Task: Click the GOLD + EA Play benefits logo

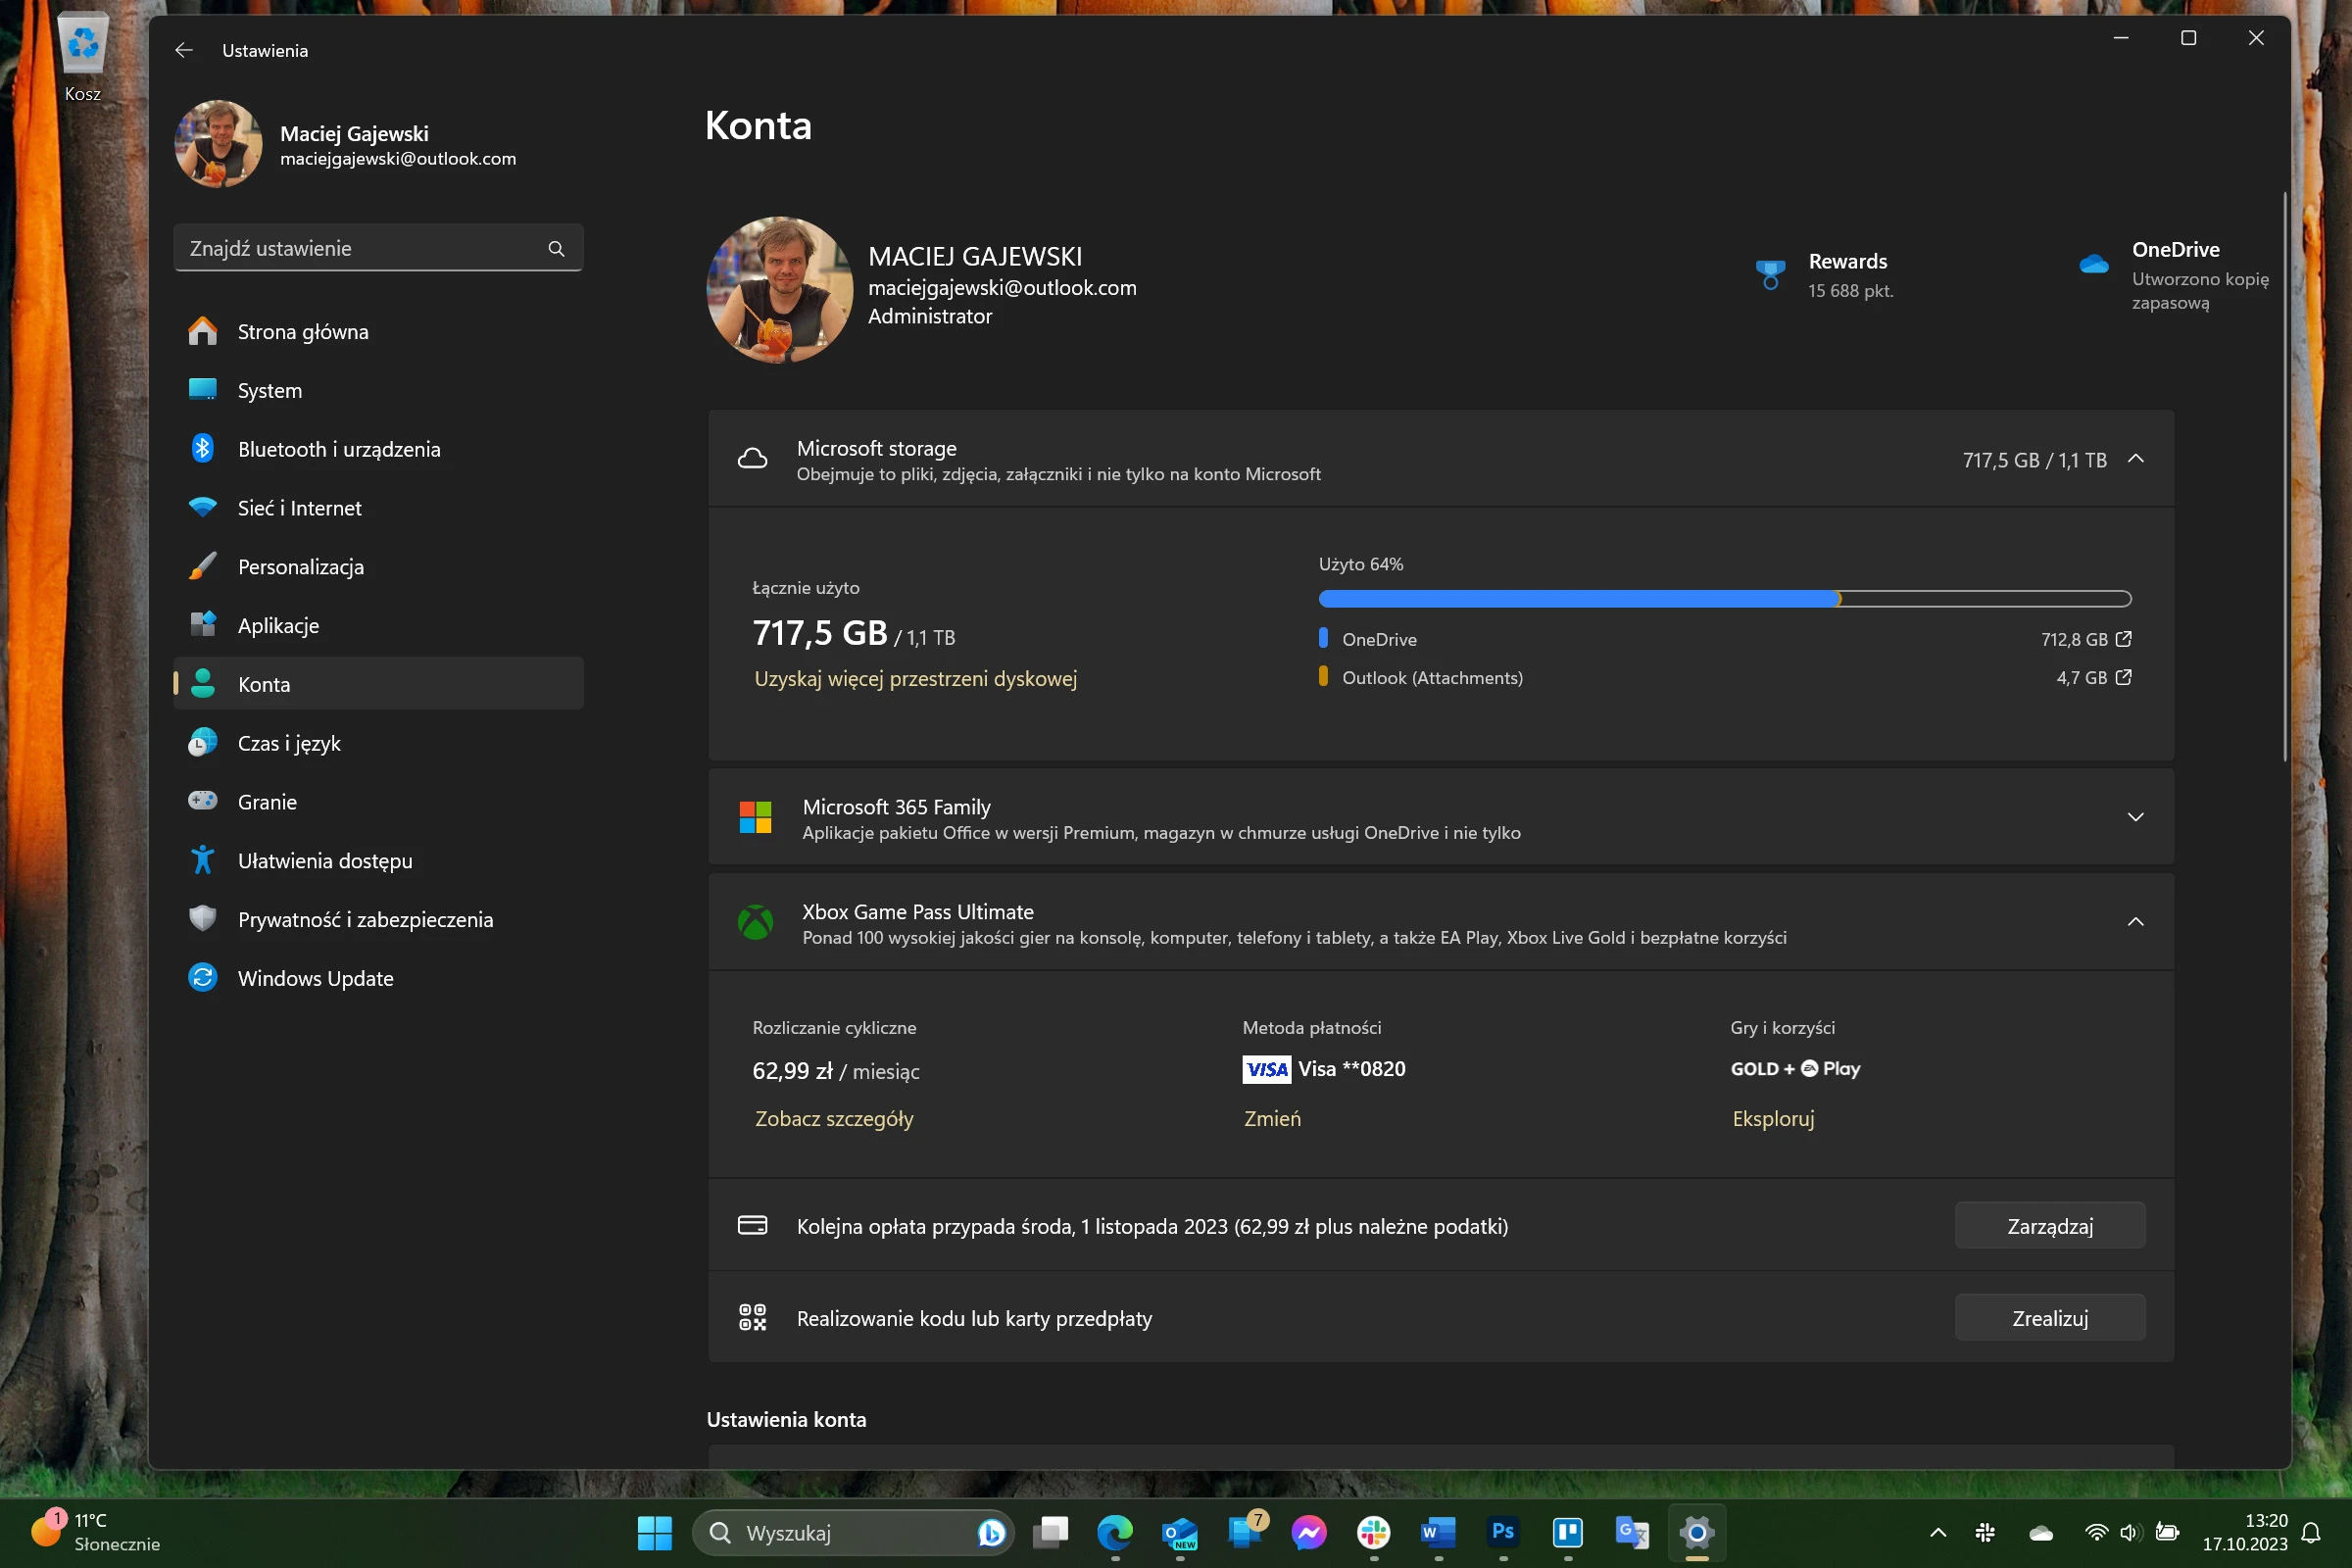Action: tap(1795, 1069)
